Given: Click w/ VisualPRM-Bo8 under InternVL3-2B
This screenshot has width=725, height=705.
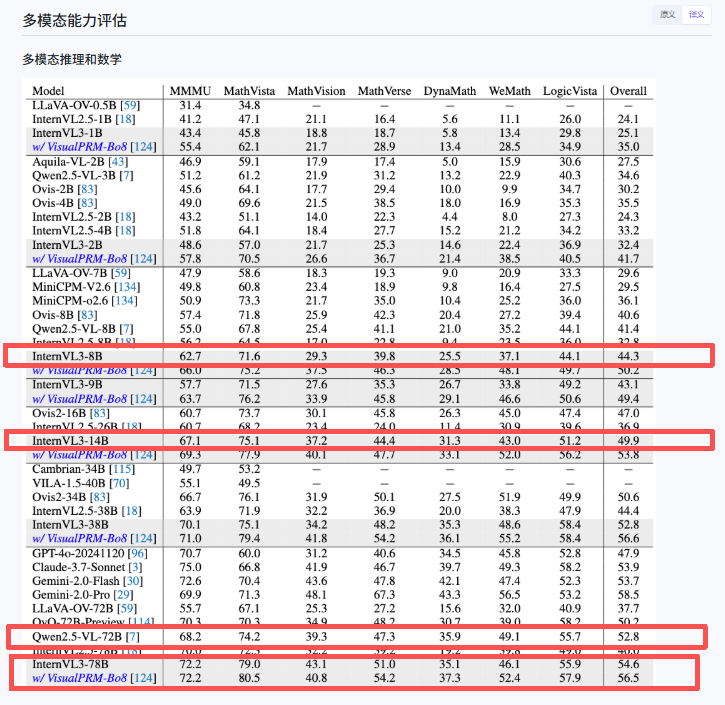Looking at the screenshot, I should pyautogui.click(x=80, y=259).
